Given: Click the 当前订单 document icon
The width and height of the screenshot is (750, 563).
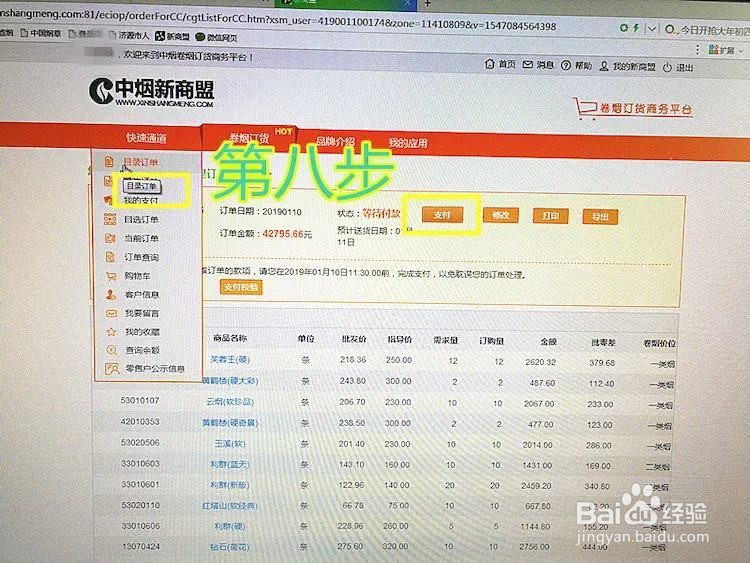Looking at the screenshot, I should click(110, 238).
